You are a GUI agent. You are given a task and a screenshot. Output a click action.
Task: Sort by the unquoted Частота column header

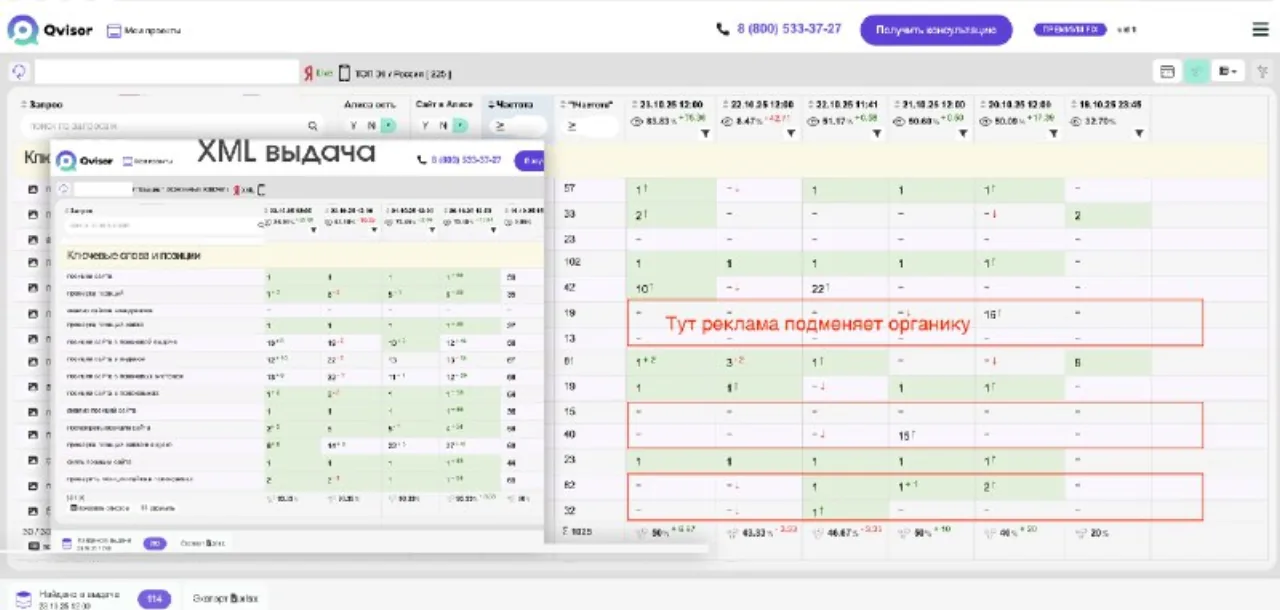coord(510,104)
